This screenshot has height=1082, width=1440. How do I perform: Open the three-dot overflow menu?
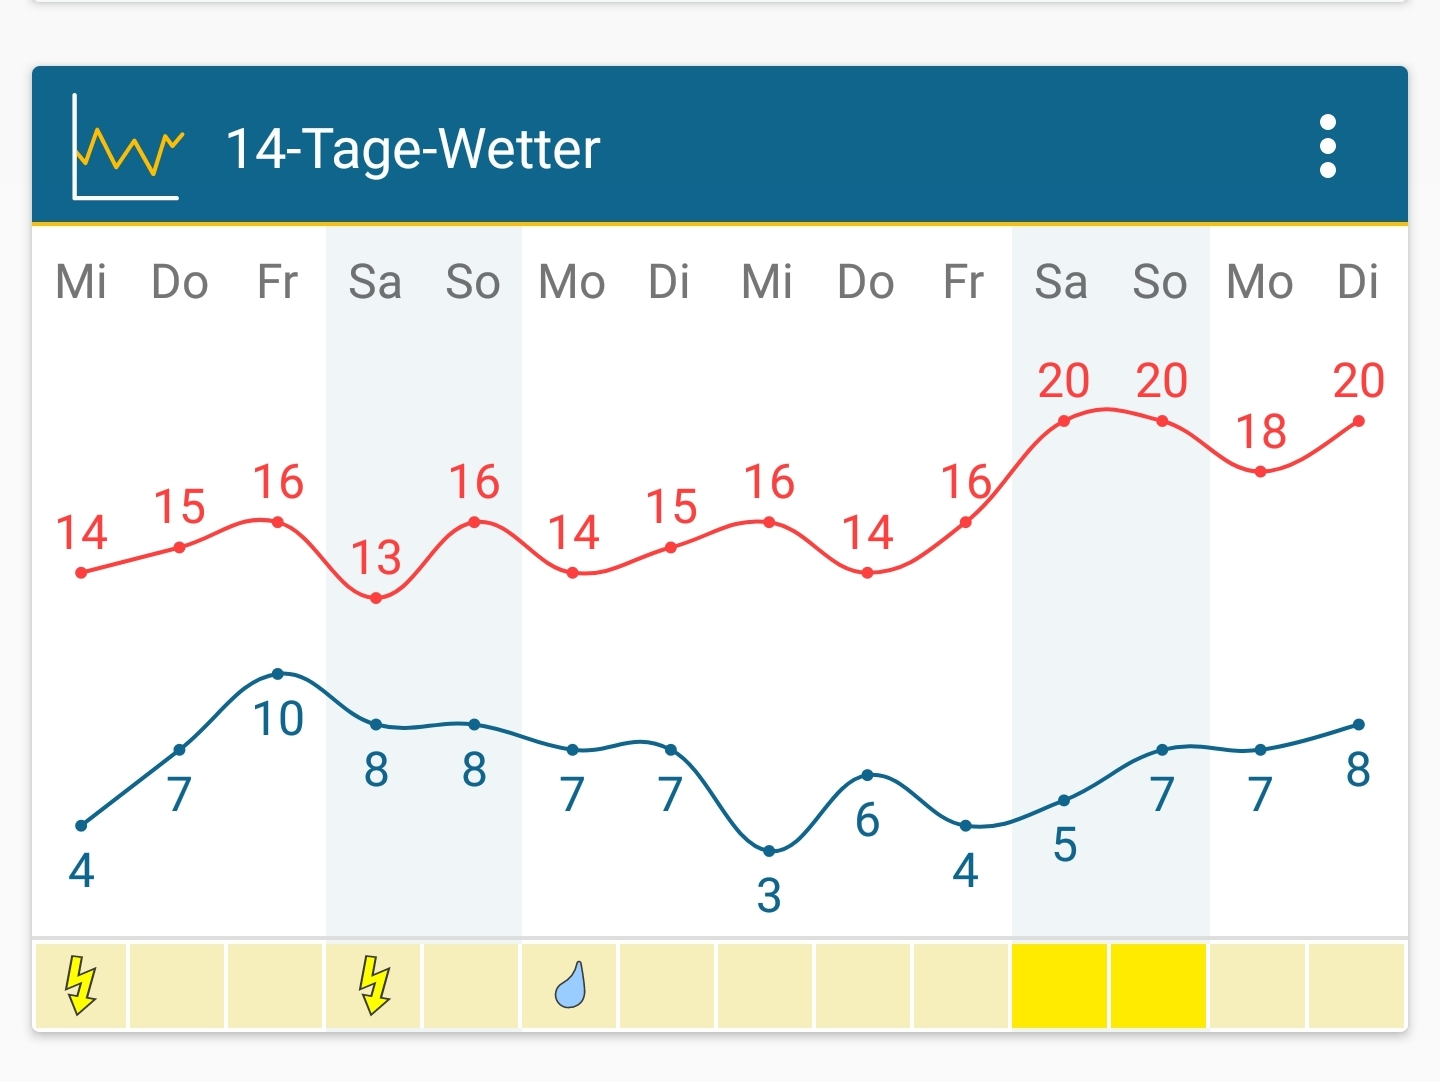[x=1327, y=146]
